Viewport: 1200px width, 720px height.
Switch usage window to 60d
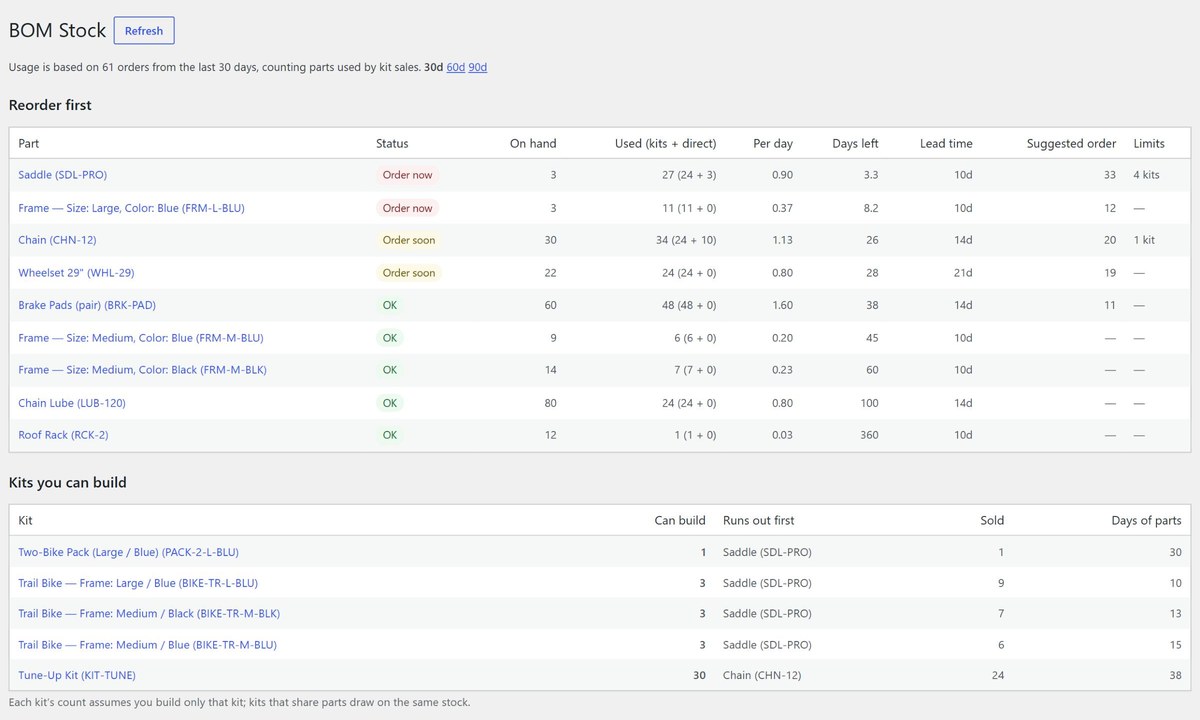point(455,67)
